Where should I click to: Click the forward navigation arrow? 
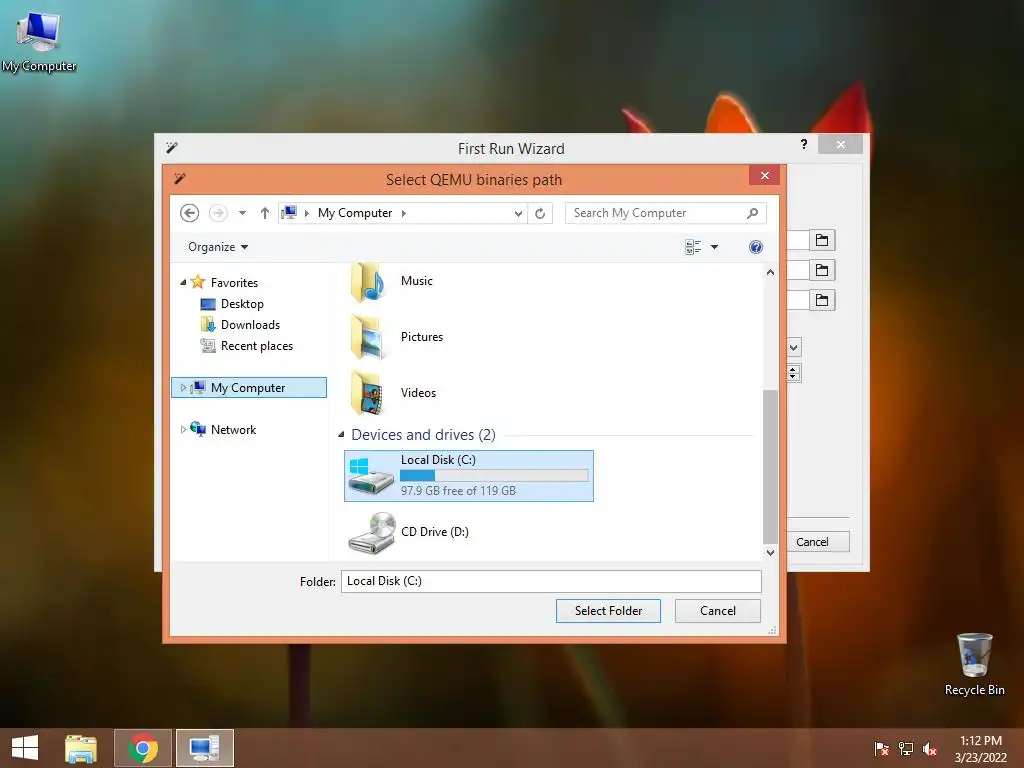218,213
